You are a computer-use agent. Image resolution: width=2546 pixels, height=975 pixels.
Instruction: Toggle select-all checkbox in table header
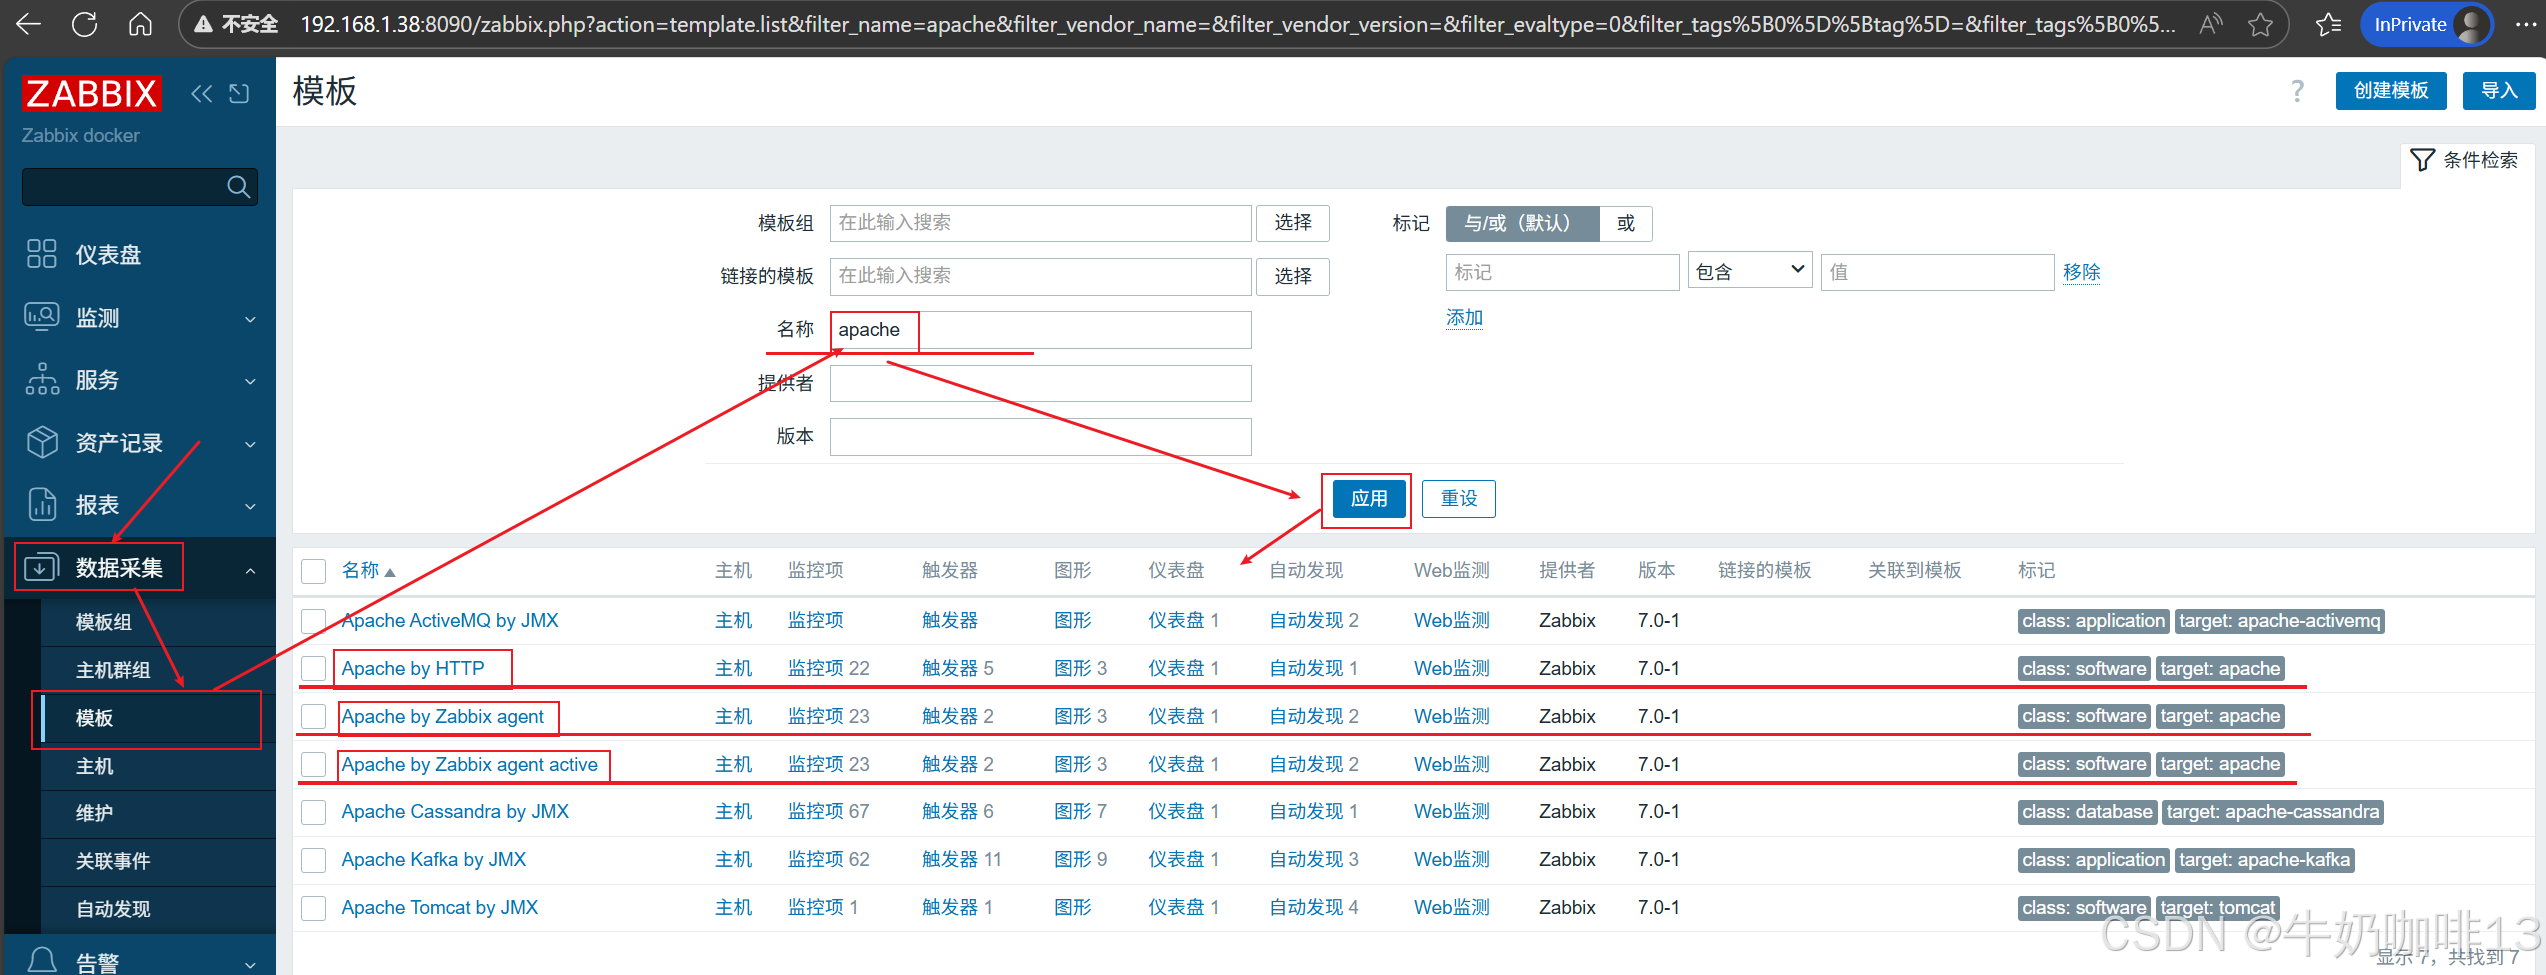click(x=314, y=571)
